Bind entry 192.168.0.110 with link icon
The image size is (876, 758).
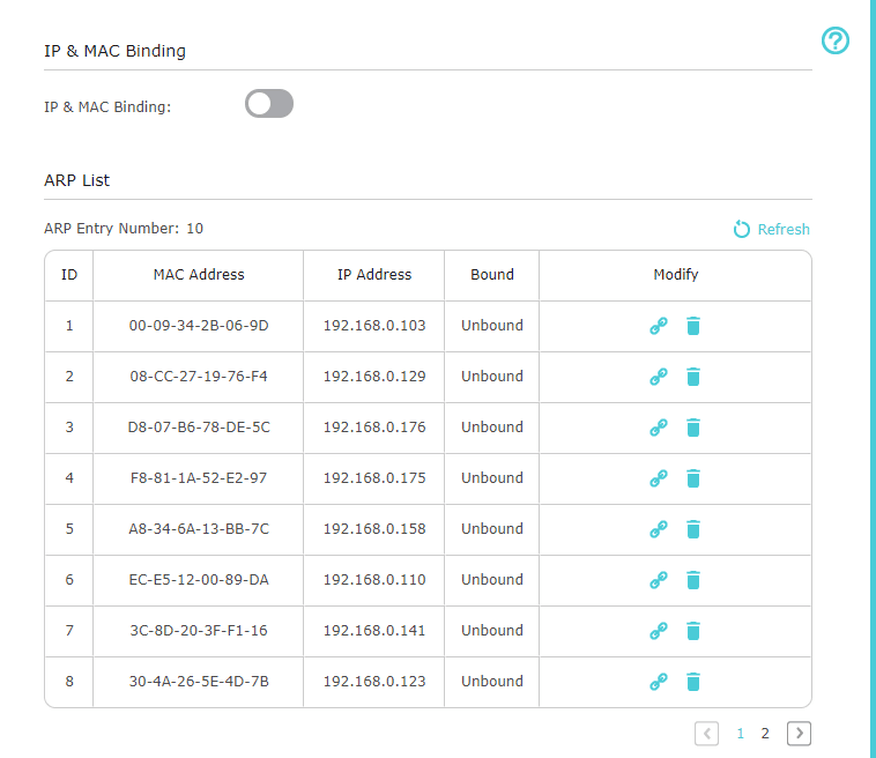(659, 580)
